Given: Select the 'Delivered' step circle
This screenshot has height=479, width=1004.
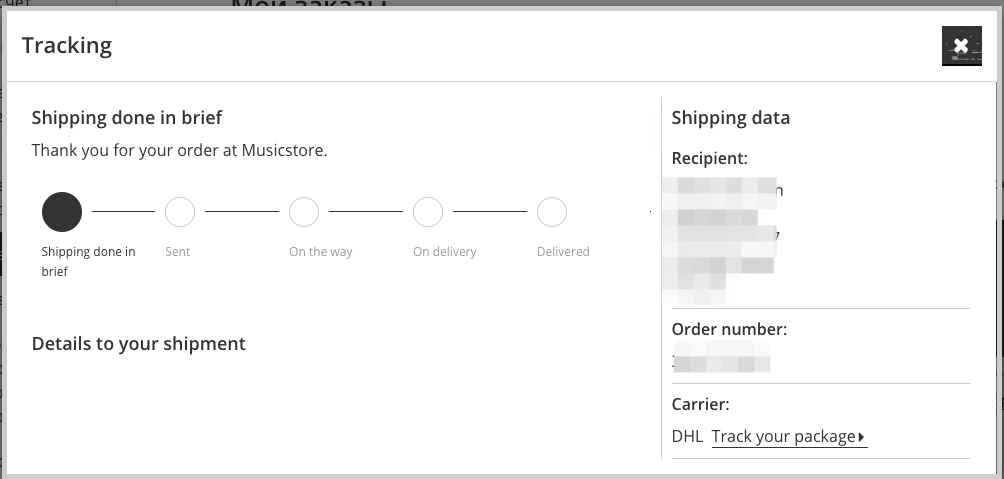Looking at the screenshot, I should pyautogui.click(x=552, y=212).
